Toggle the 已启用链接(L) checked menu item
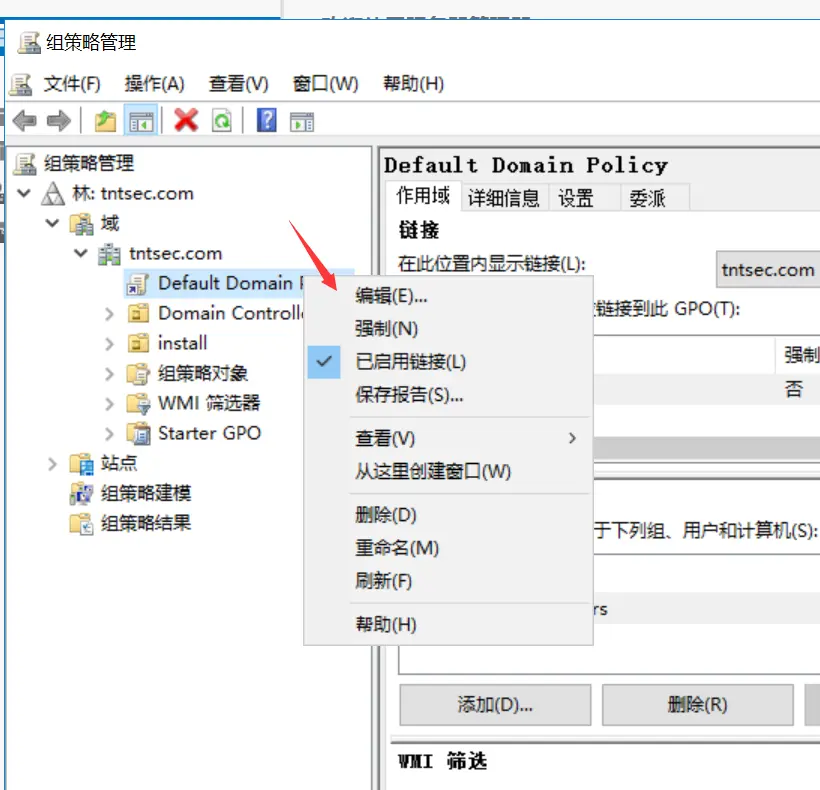Image resolution: width=820 pixels, height=790 pixels. tap(448, 362)
